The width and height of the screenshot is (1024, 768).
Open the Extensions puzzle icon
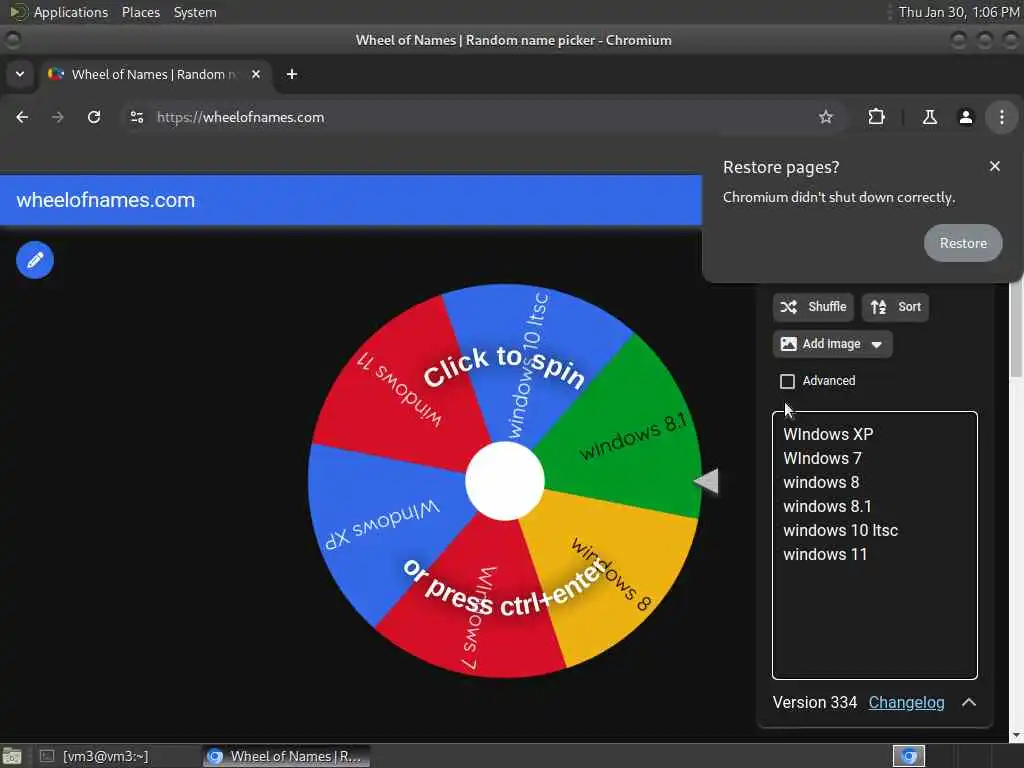[x=876, y=117]
